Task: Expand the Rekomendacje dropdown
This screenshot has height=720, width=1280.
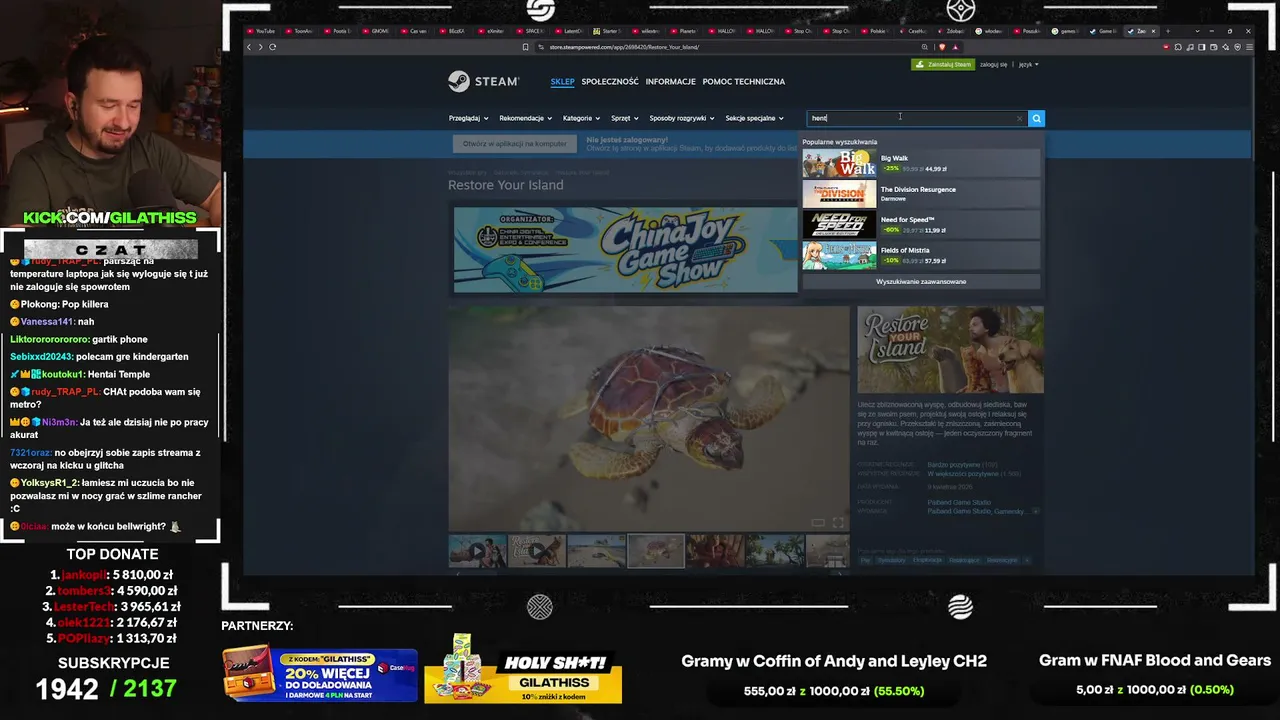Action: point(525,118)
